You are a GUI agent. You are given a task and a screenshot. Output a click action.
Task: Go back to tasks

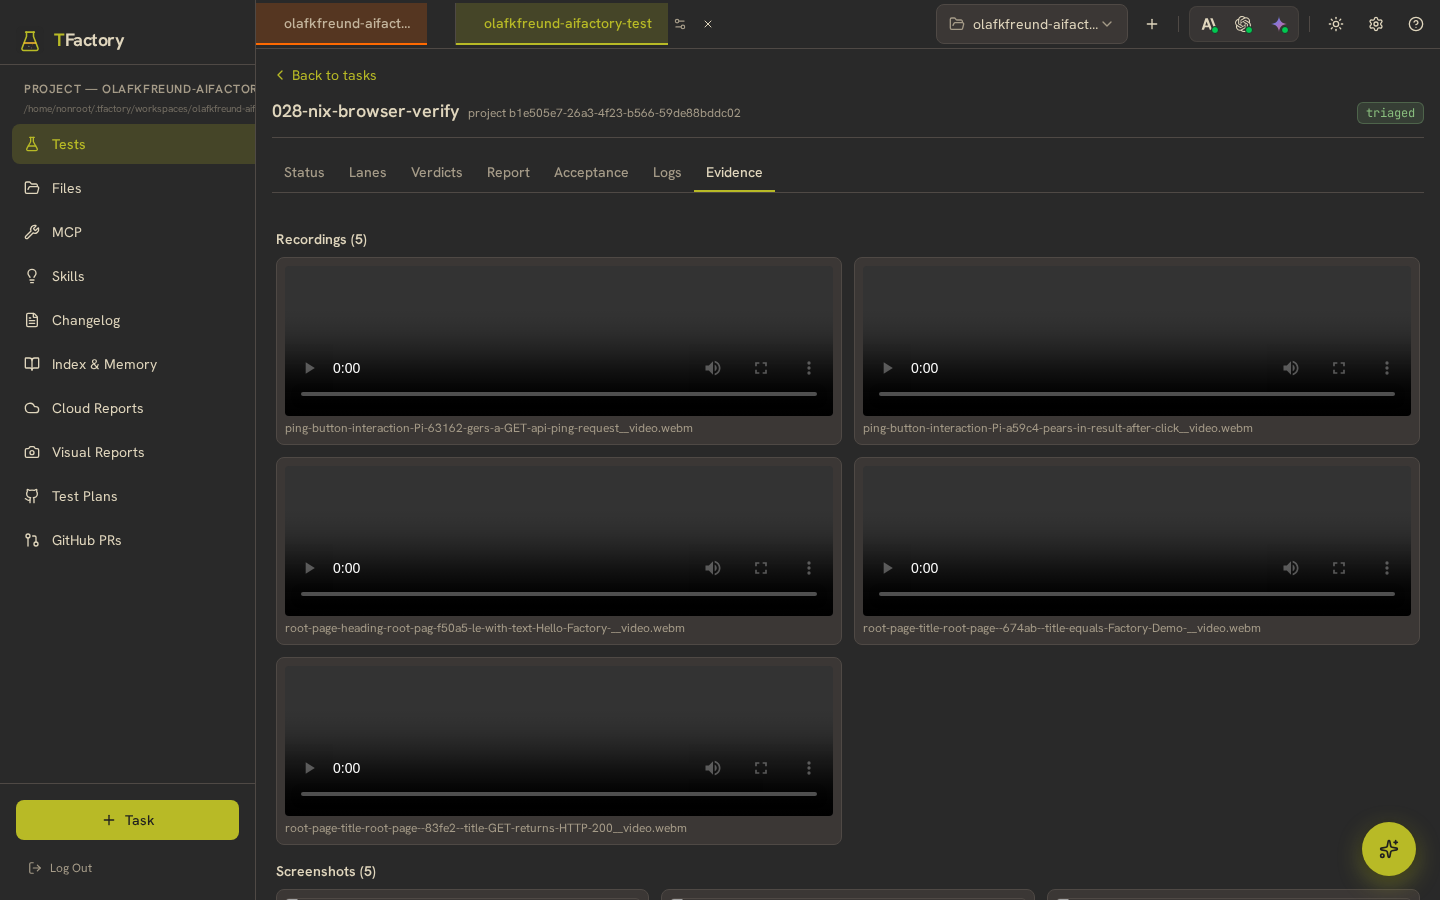[326, 75]
